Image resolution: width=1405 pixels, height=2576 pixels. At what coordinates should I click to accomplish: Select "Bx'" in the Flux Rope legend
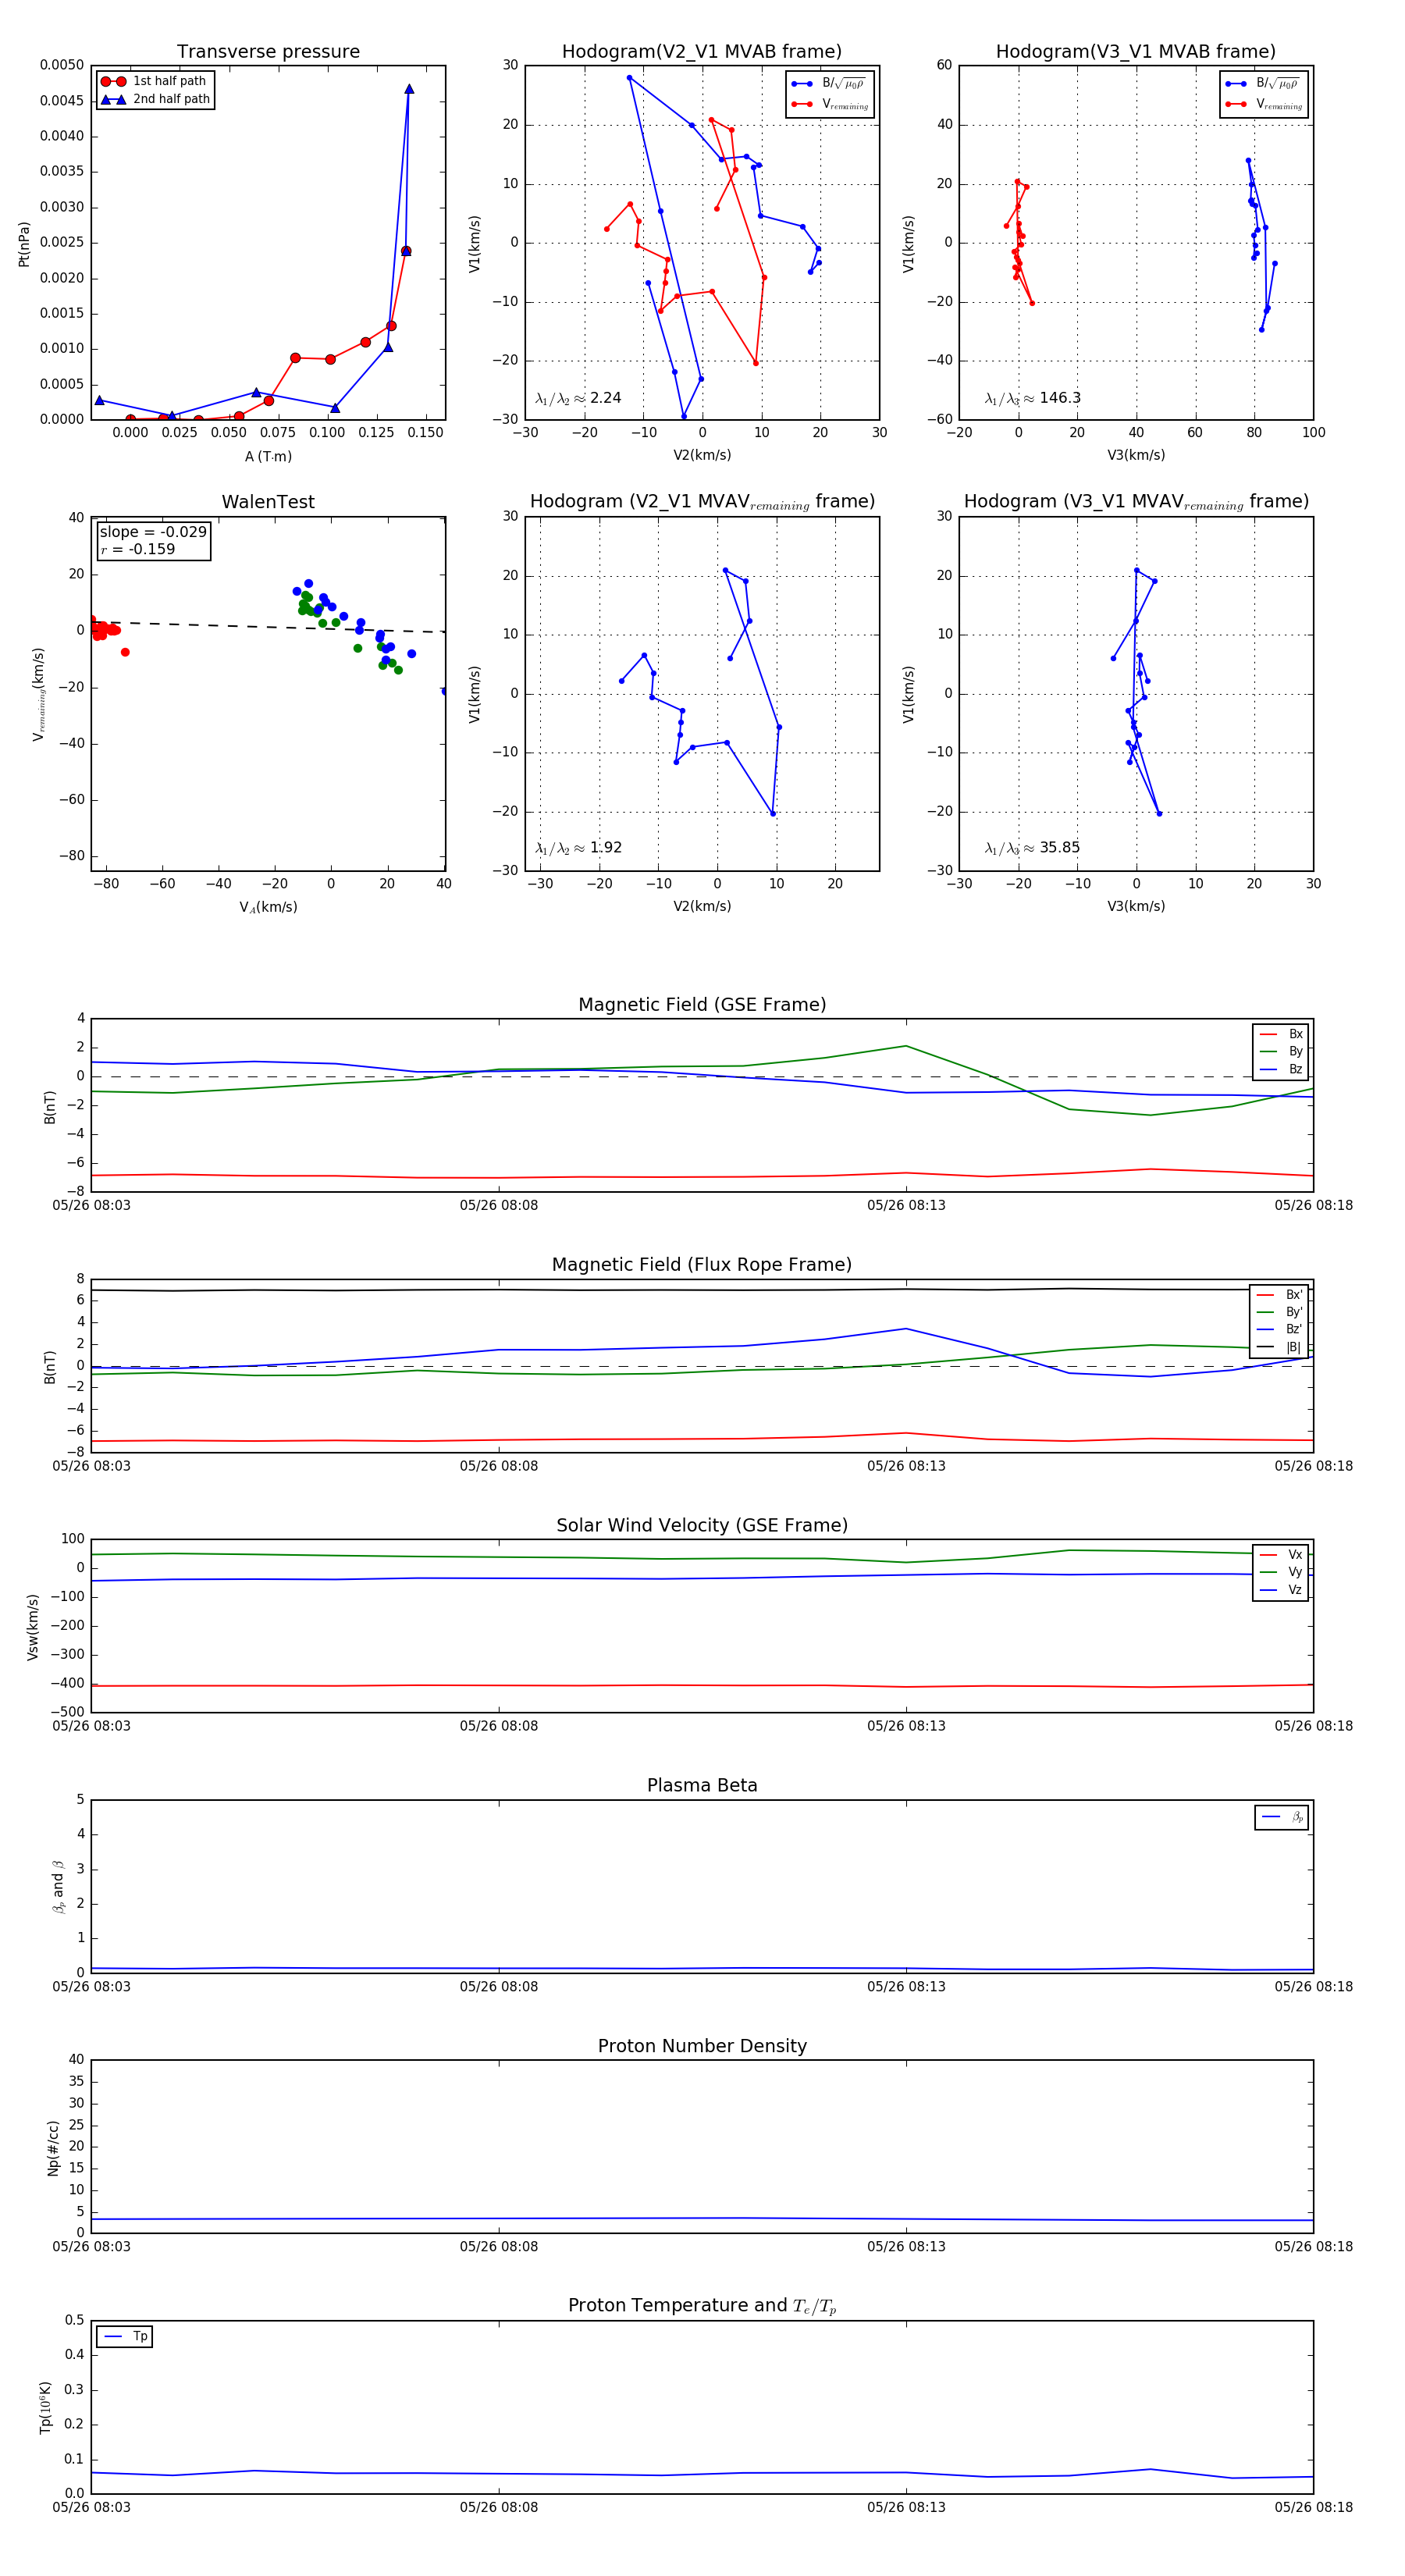(1280, 1295)
